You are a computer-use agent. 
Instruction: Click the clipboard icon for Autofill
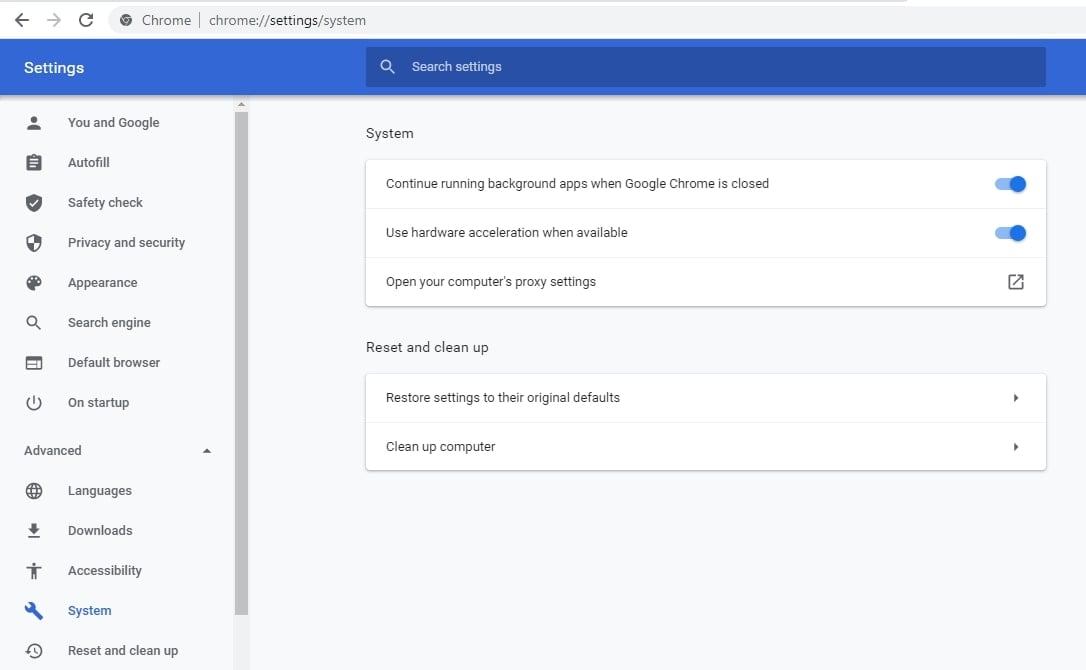click(x=33, y=162)
